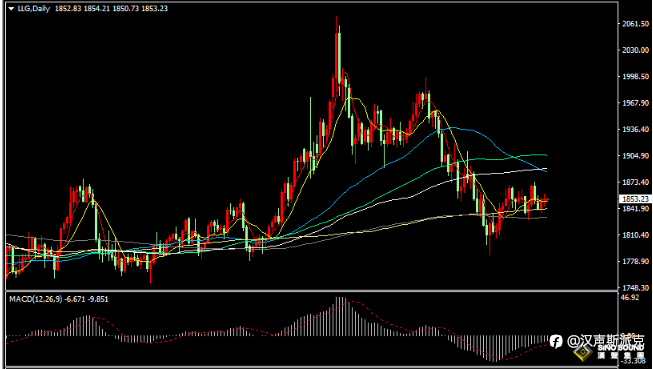The width and height of the screenshot is (653, 369).
Task: Select the 1748.30 price axis label
Action: 636,288
